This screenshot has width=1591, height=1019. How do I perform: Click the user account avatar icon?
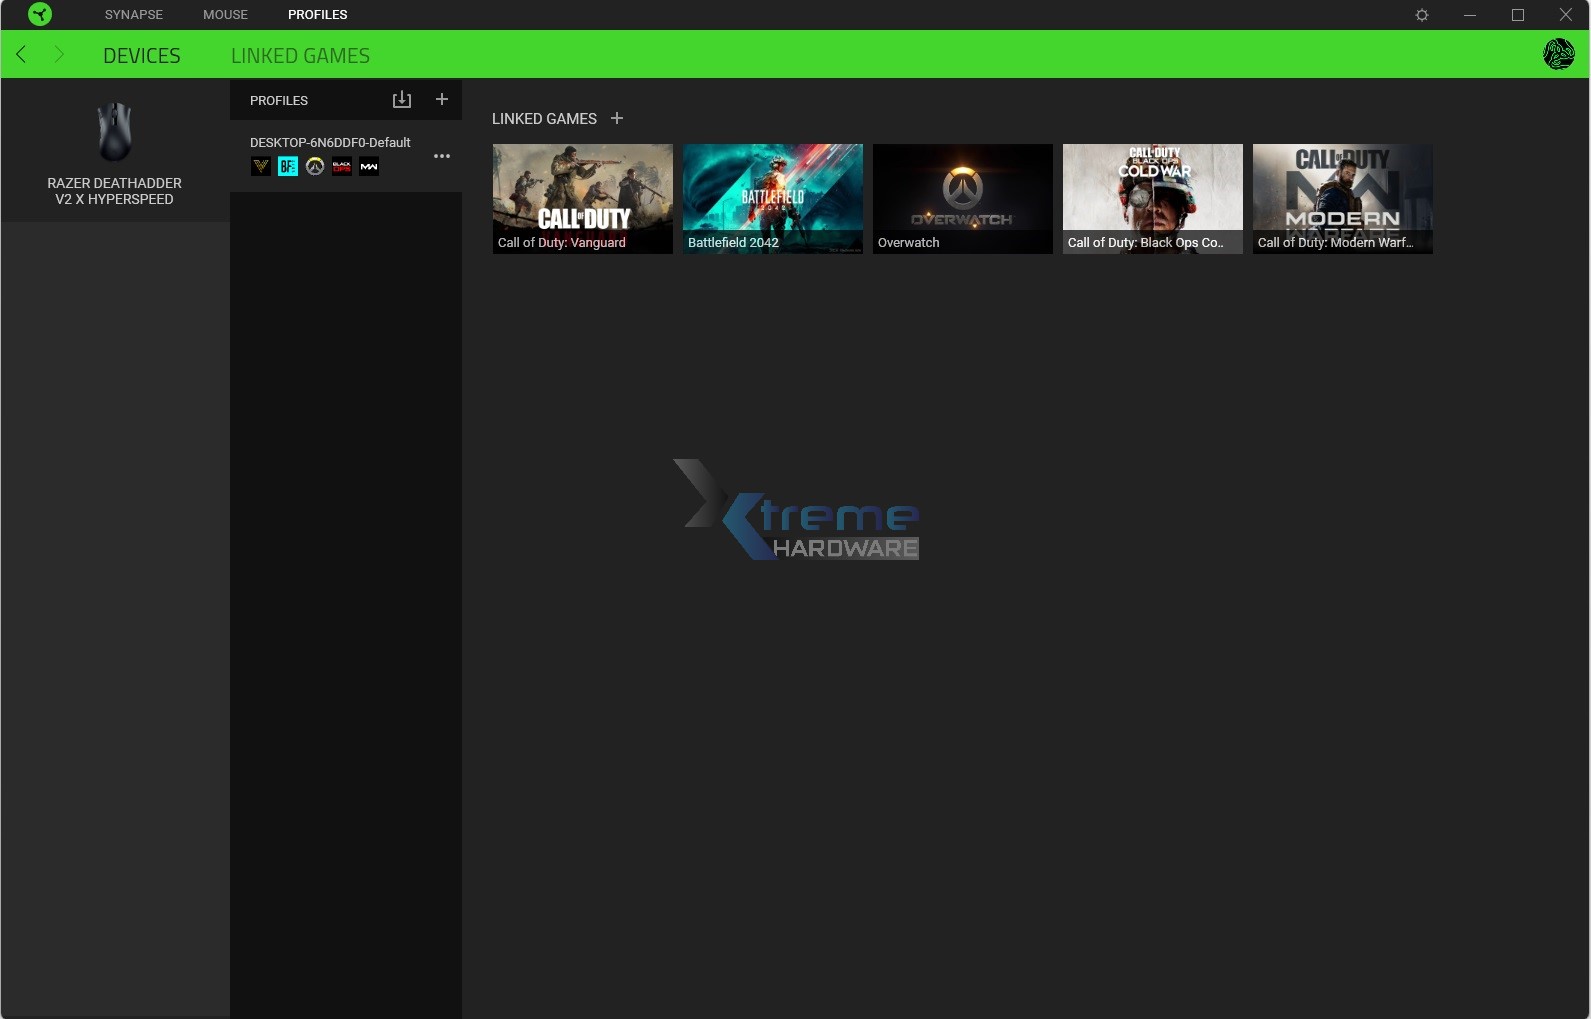pyautogui.click(x=1557, y=54)
